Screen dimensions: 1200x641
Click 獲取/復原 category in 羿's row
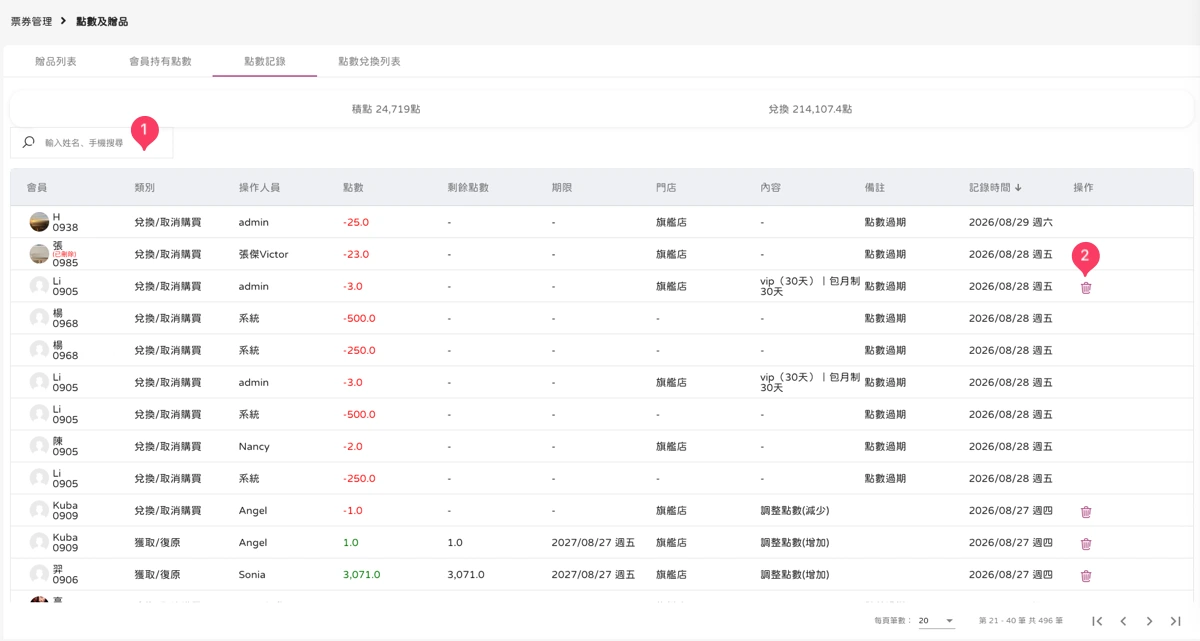(x=158, y=574)
